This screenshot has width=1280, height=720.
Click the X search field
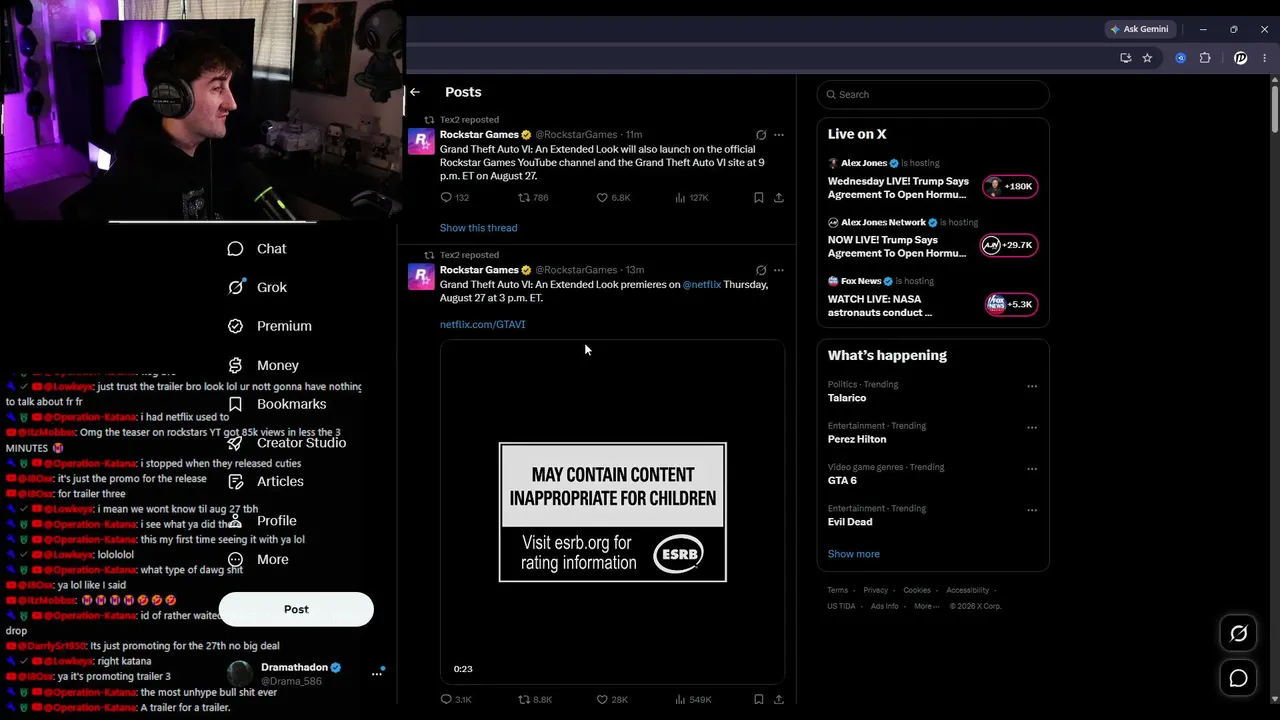coord(933,95)
